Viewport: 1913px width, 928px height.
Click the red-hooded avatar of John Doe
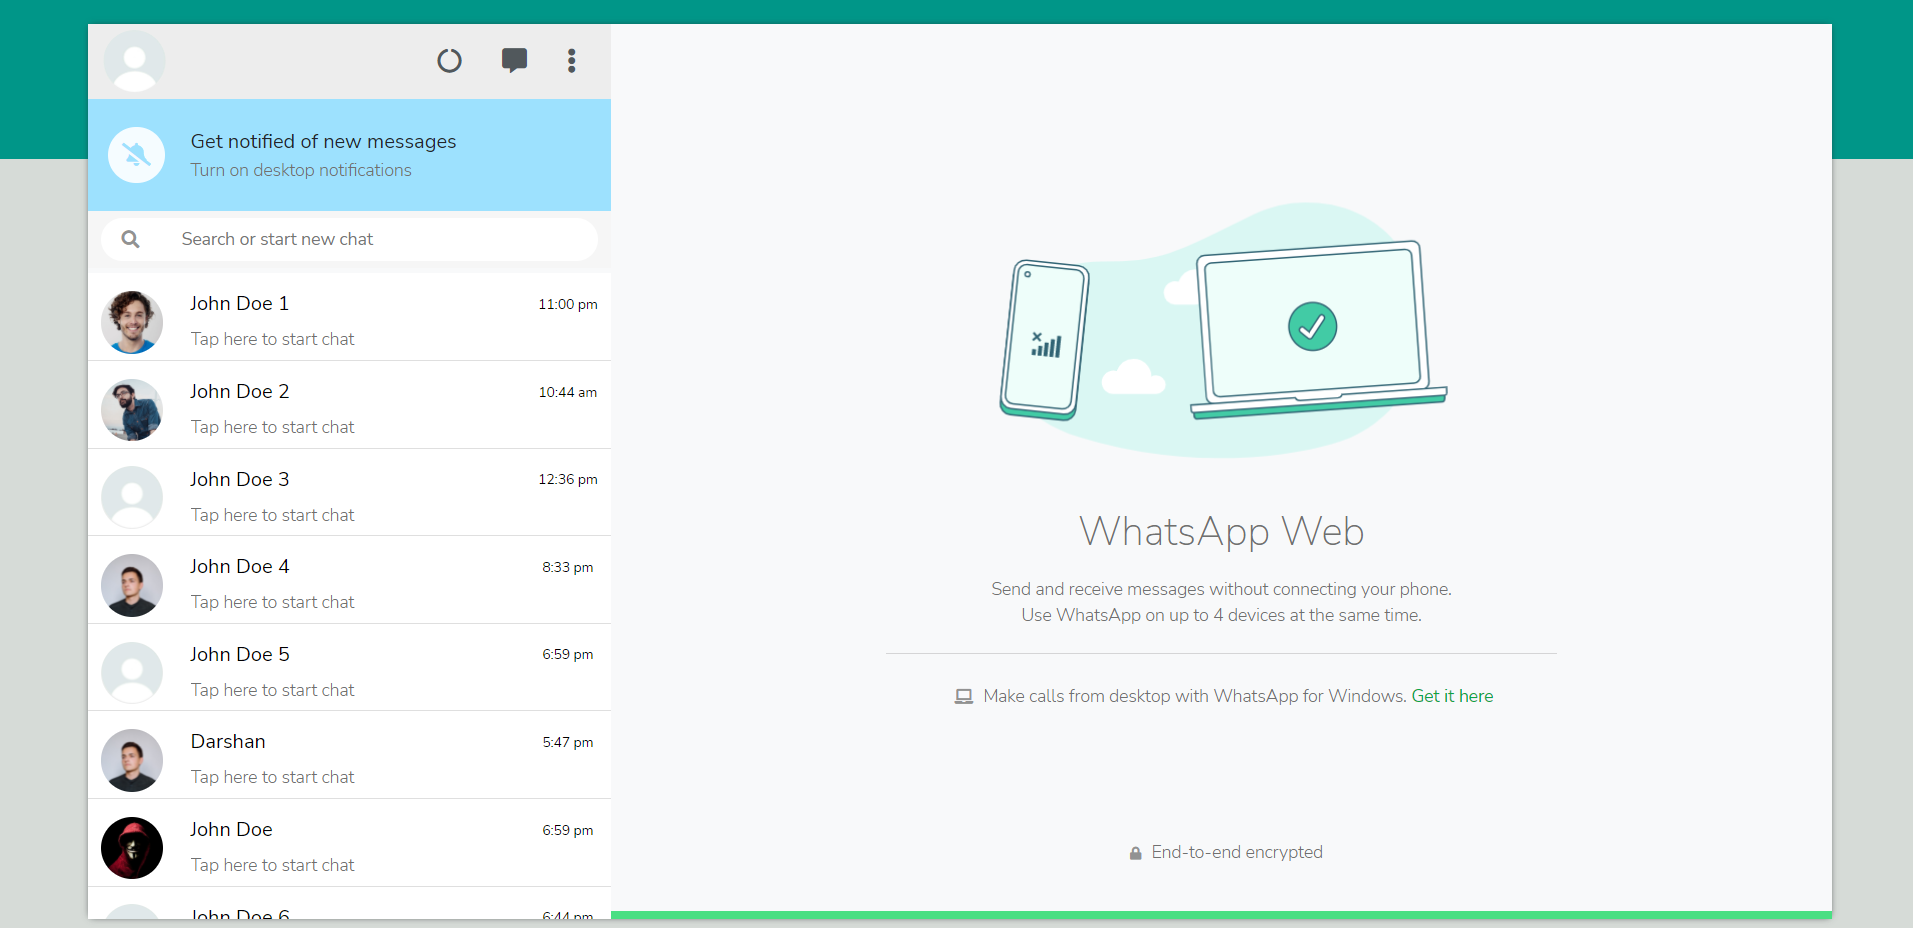pos(131,847)
